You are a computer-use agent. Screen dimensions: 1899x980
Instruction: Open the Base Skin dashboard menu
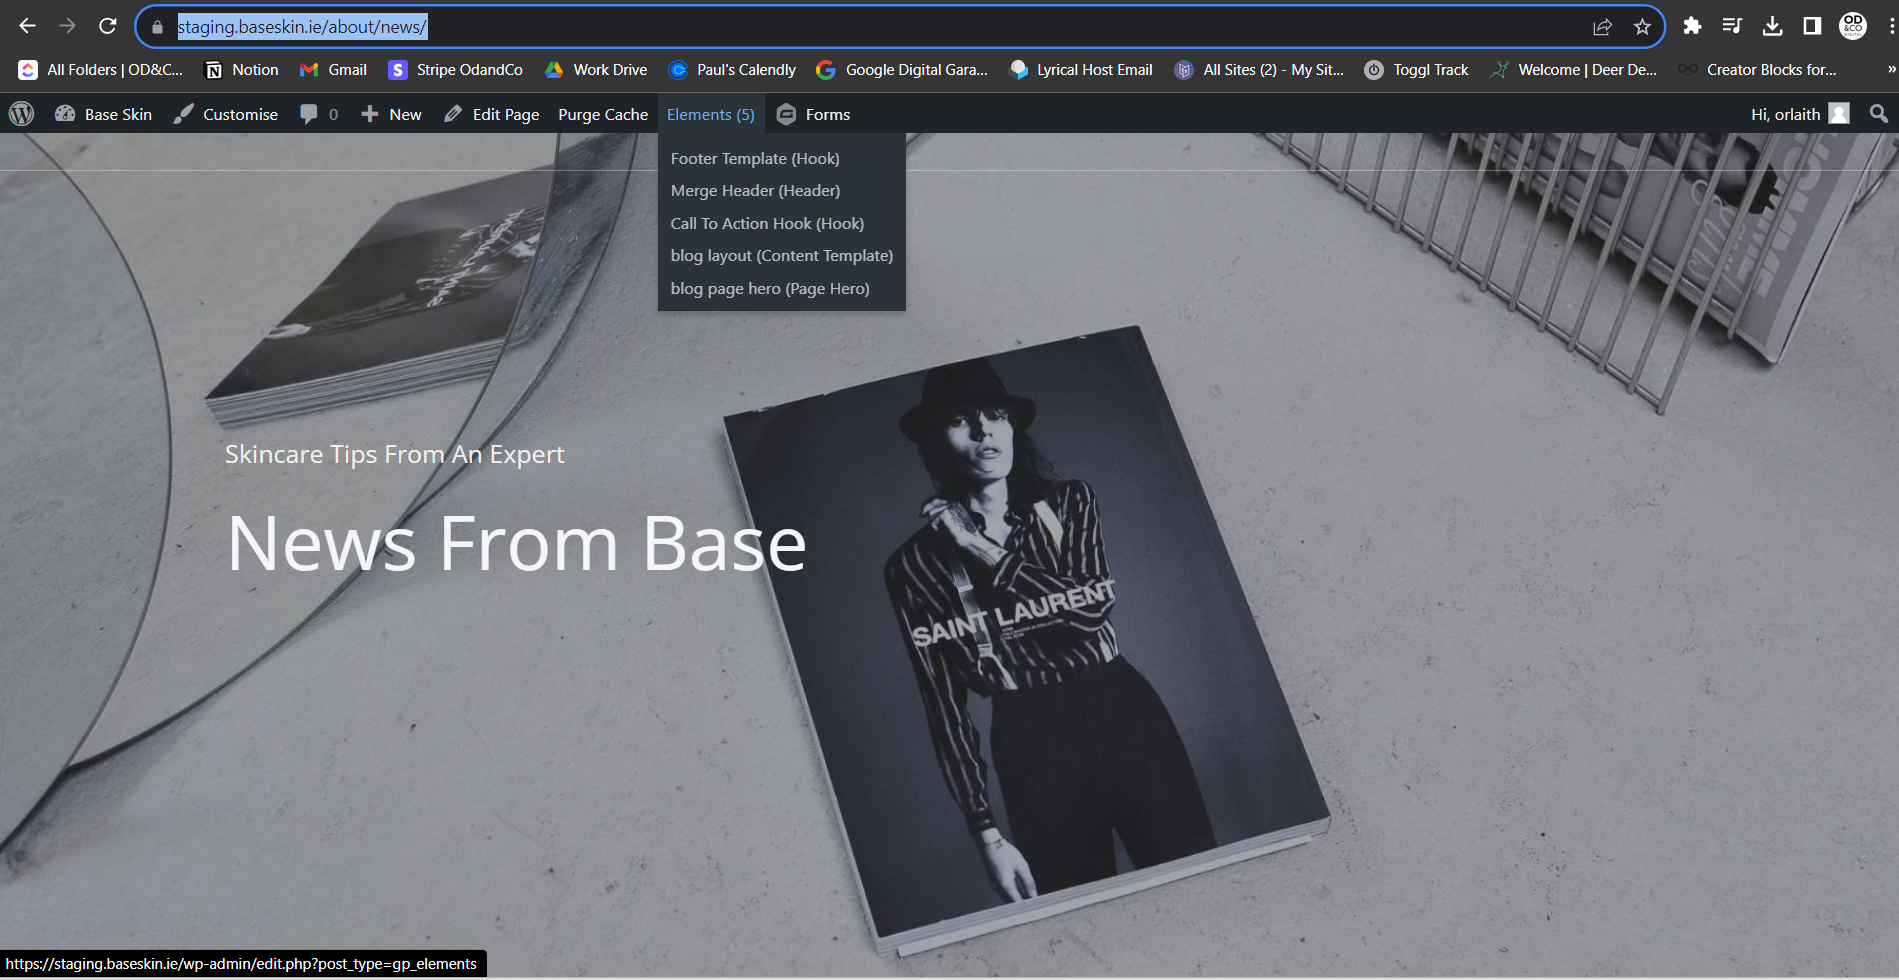pyautogui.click(x=103, y=114)
